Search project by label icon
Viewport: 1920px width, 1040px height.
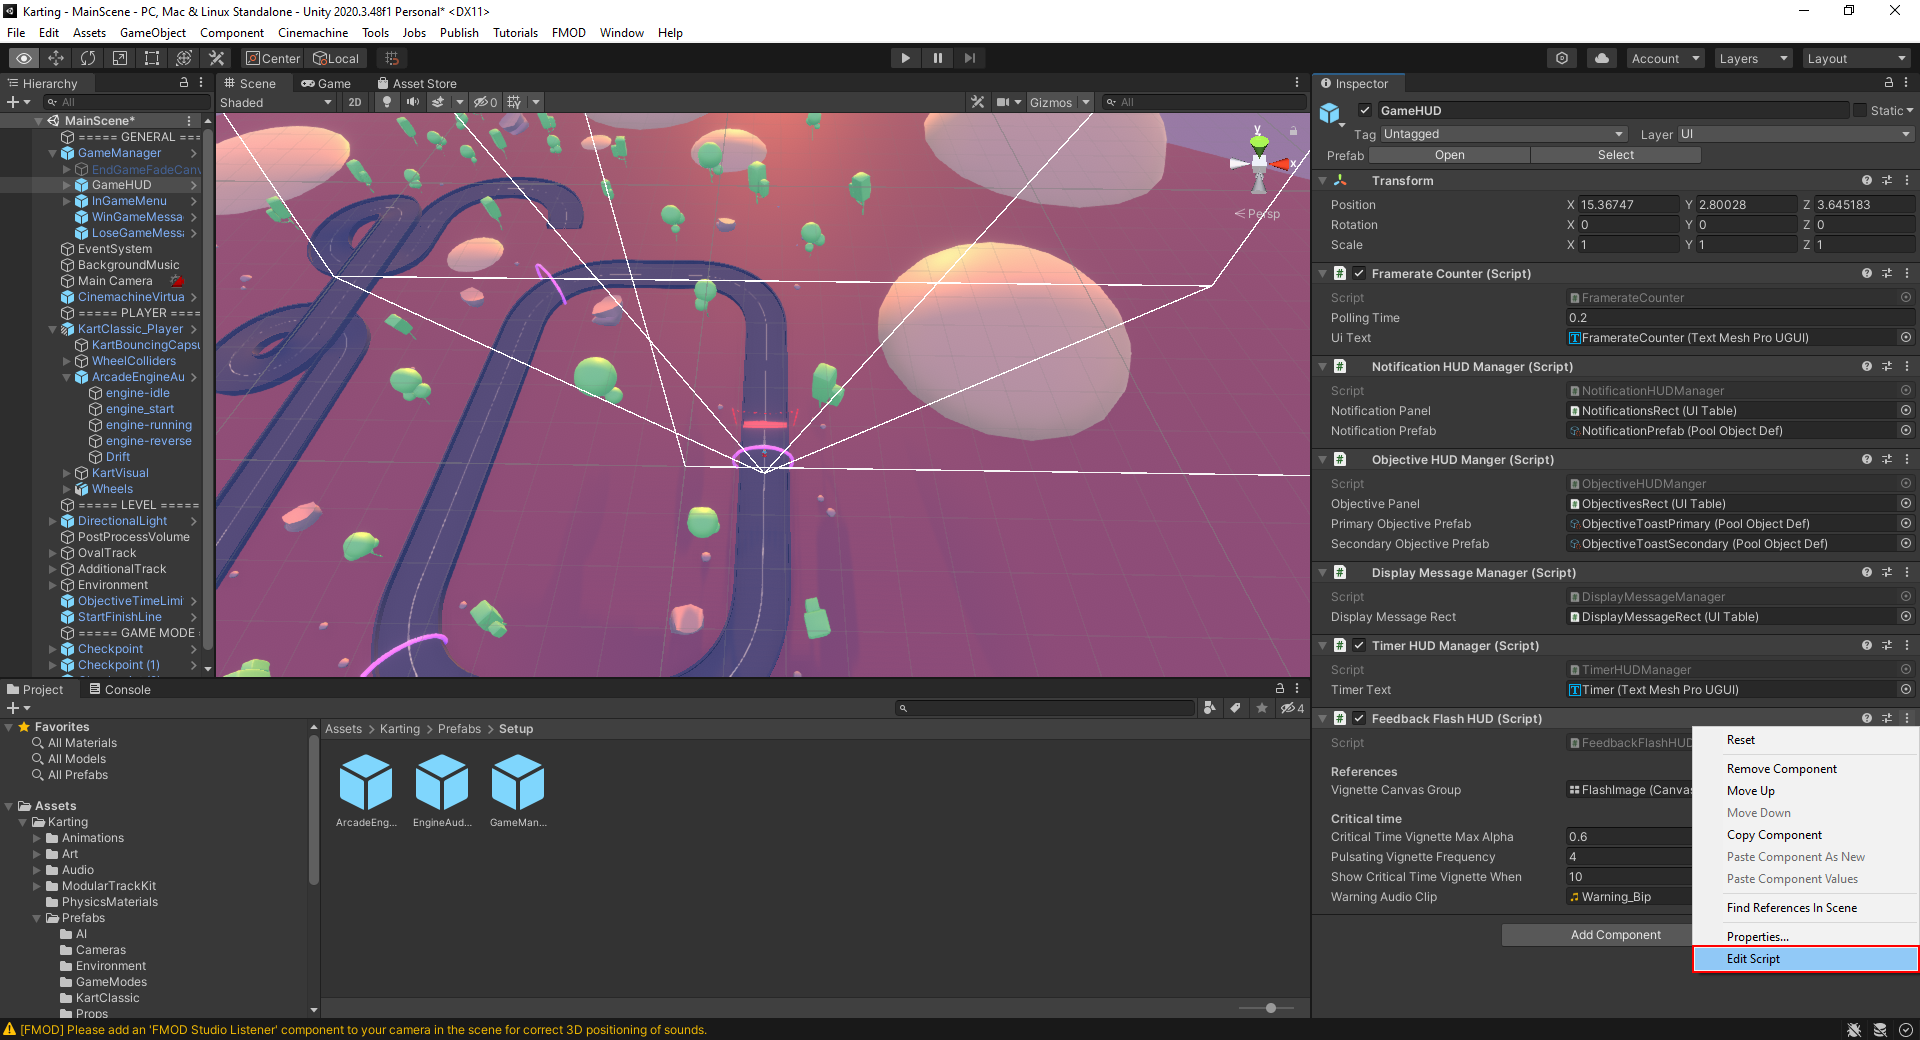(1236, 708)
